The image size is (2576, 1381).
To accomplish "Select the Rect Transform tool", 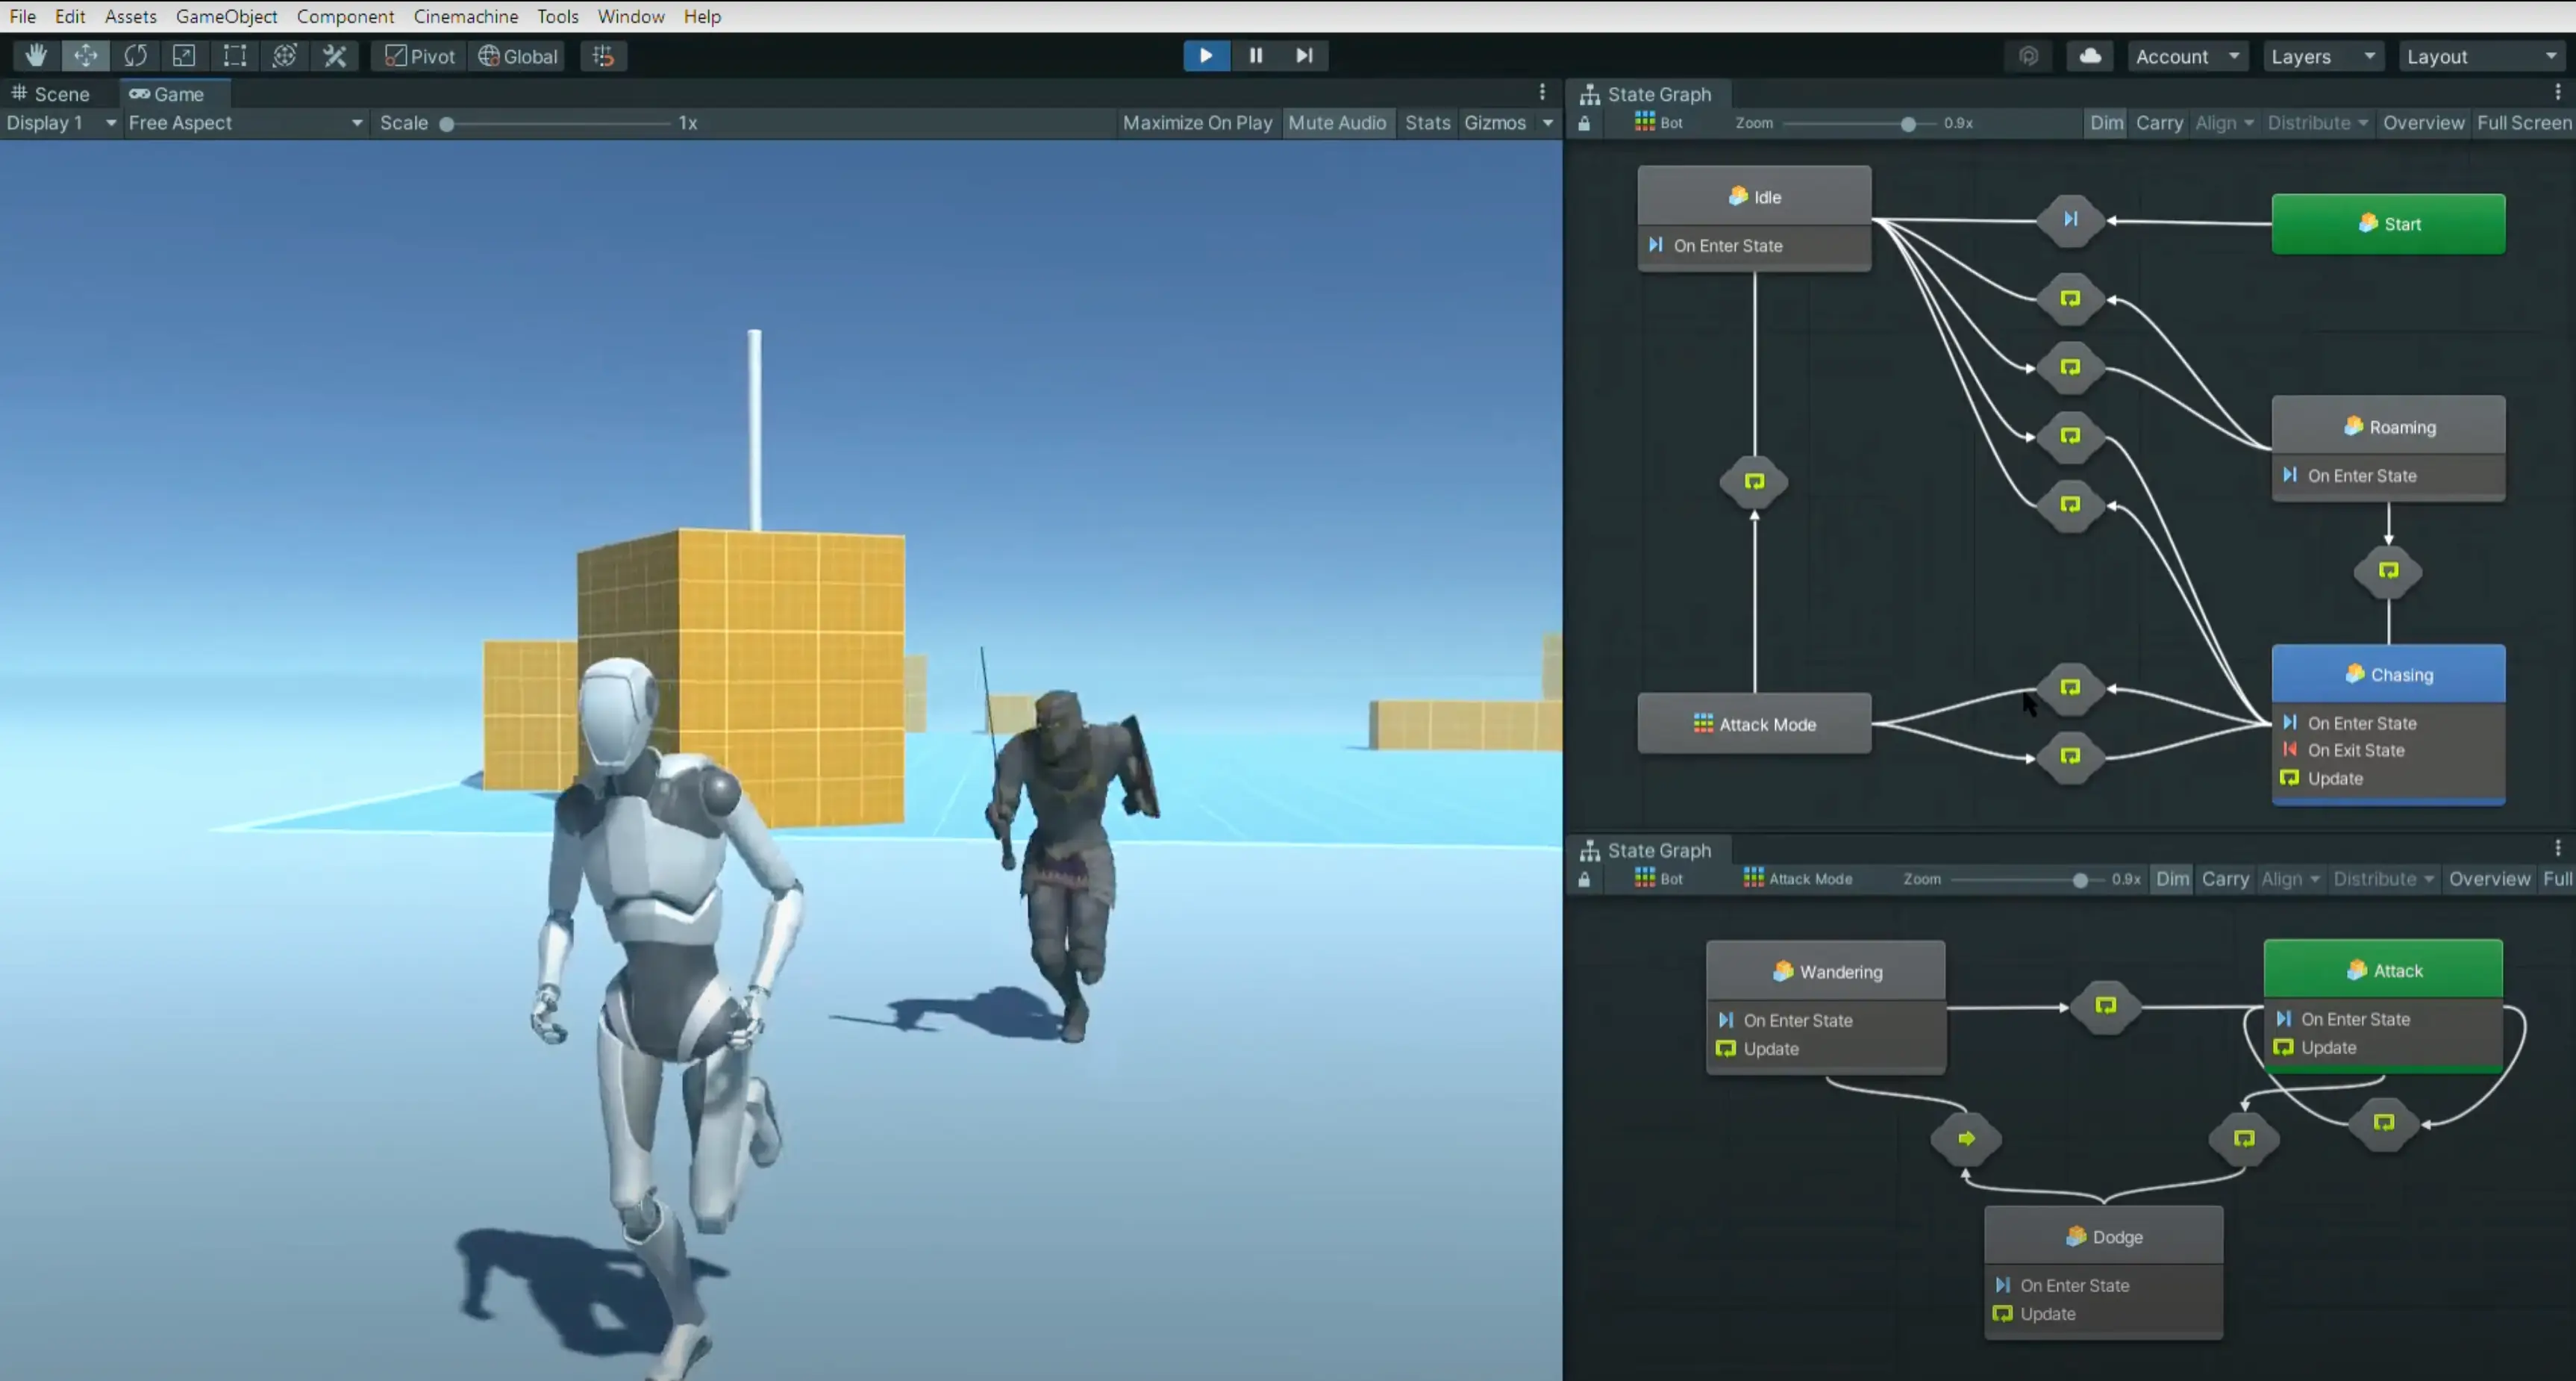I will tap(234, 56).
